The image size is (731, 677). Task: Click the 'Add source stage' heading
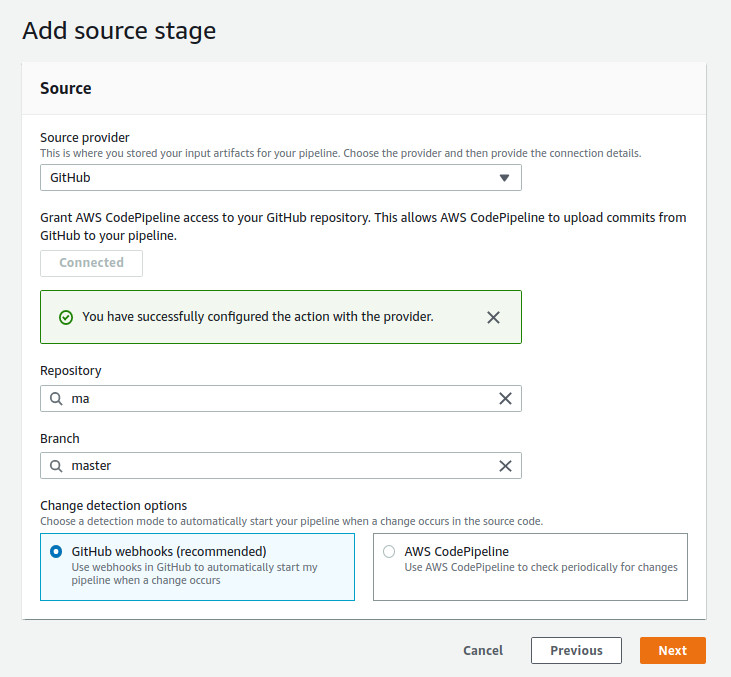tap(119, 31)
